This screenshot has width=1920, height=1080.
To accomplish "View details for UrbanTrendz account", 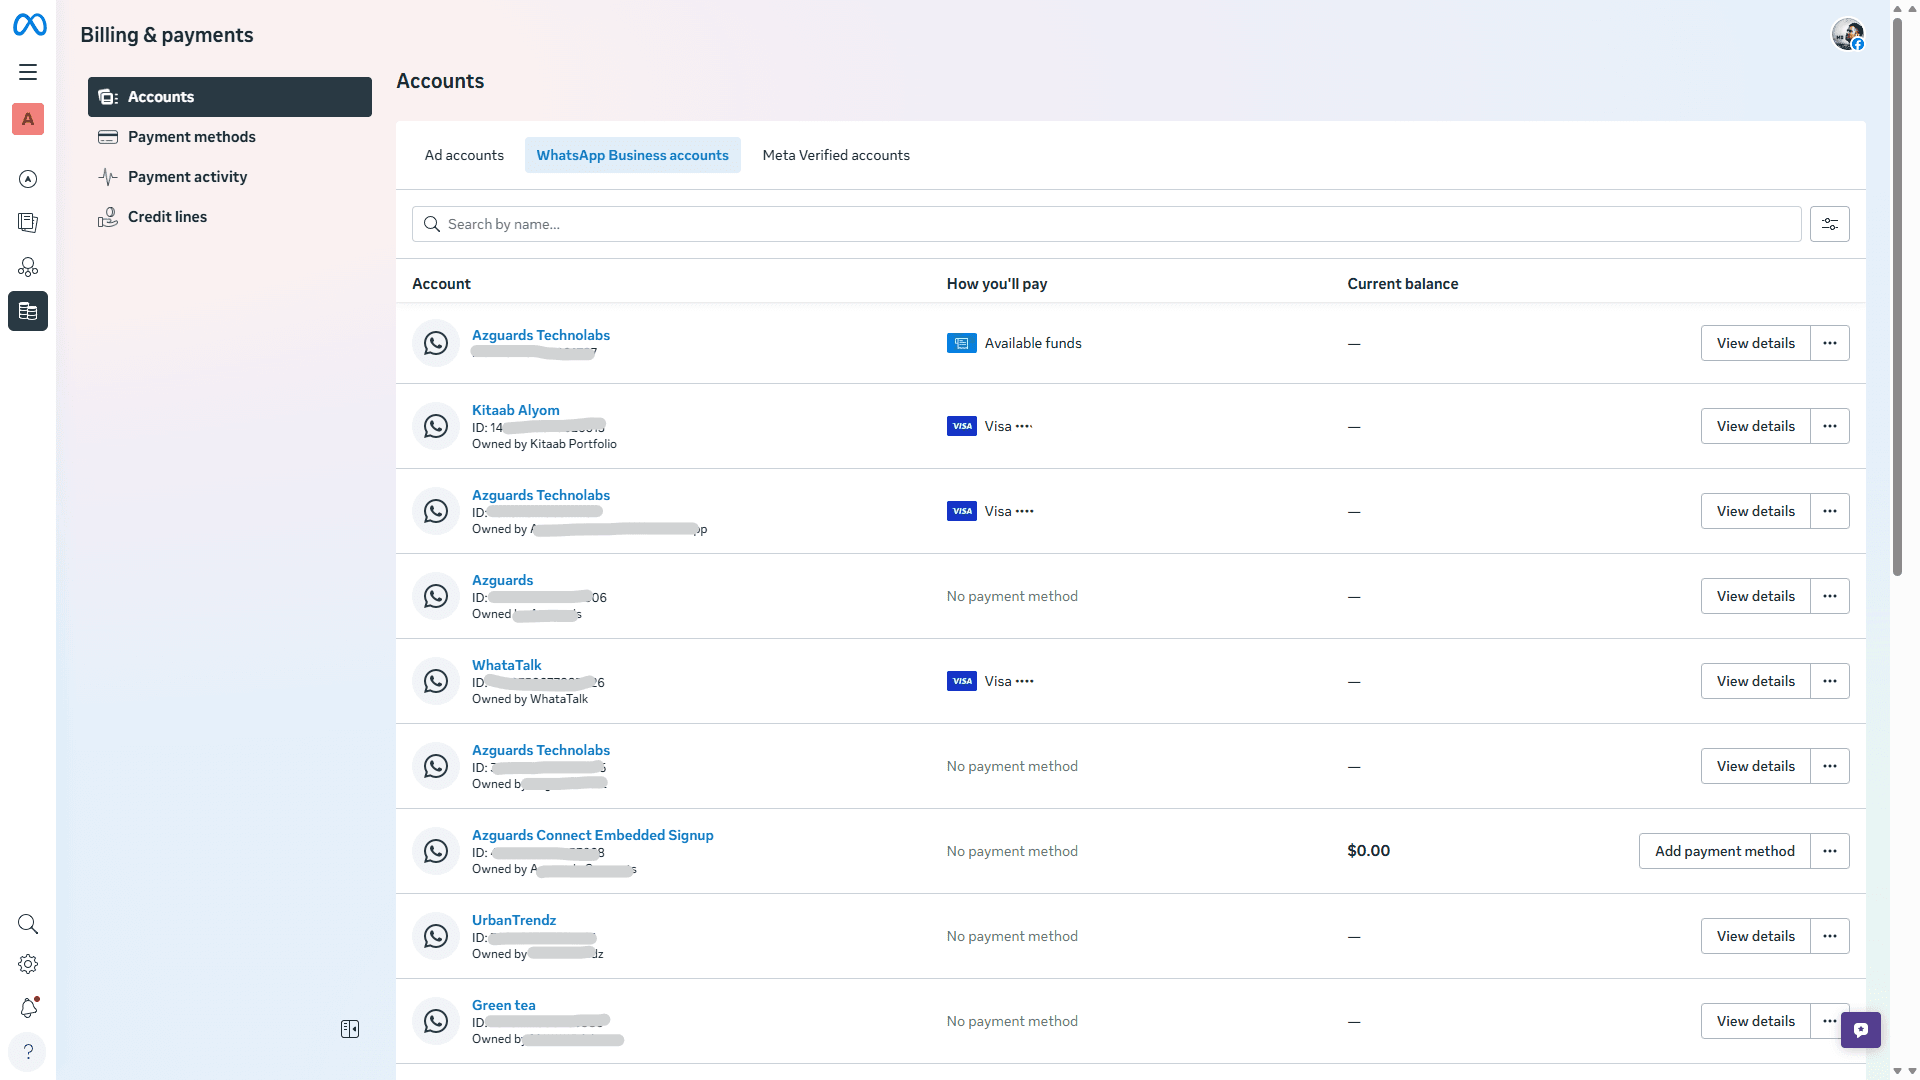I will pyautogui.click(x=1755, y=936).
